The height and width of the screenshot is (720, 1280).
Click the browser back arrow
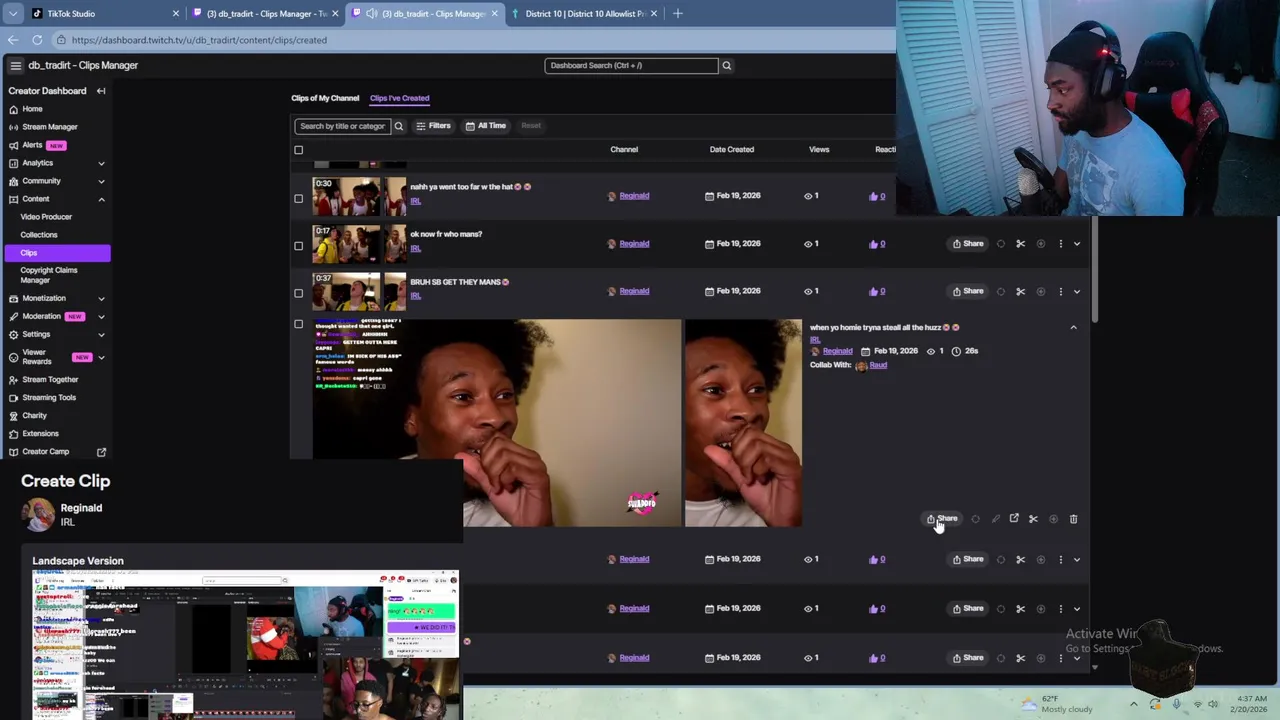12,40
